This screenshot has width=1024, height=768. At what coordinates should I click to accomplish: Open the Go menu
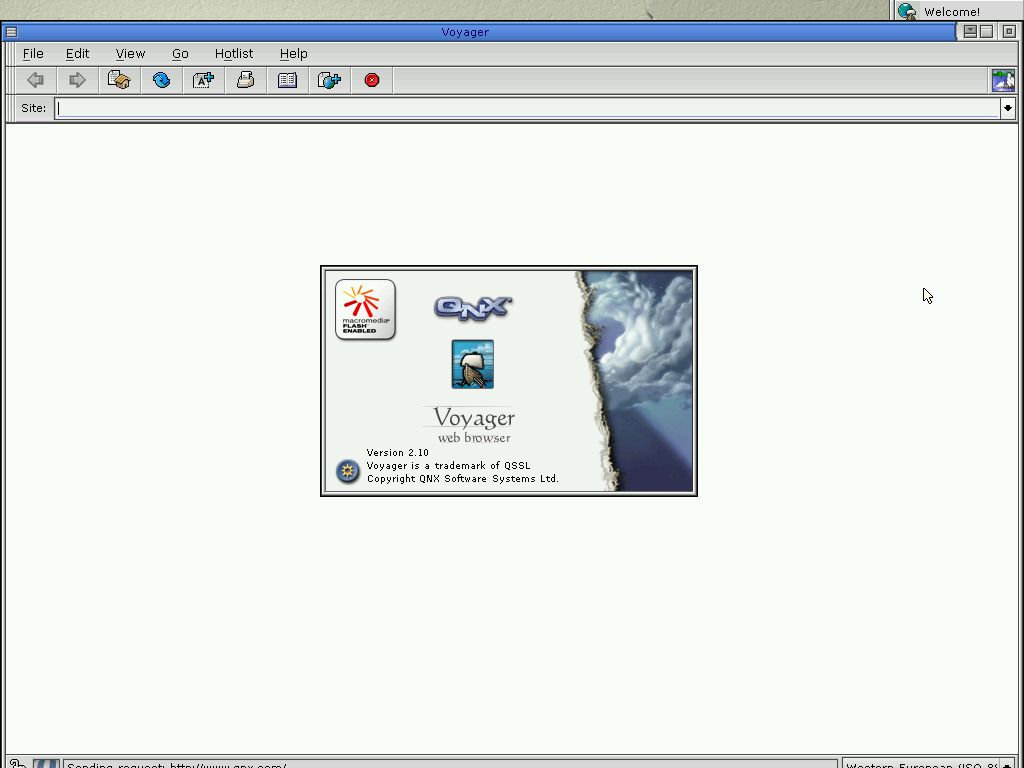180,54
